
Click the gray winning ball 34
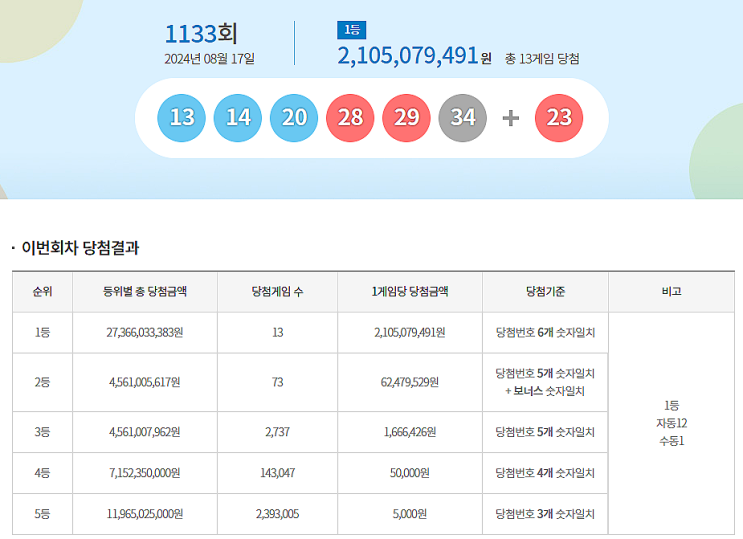click(463, 118)
